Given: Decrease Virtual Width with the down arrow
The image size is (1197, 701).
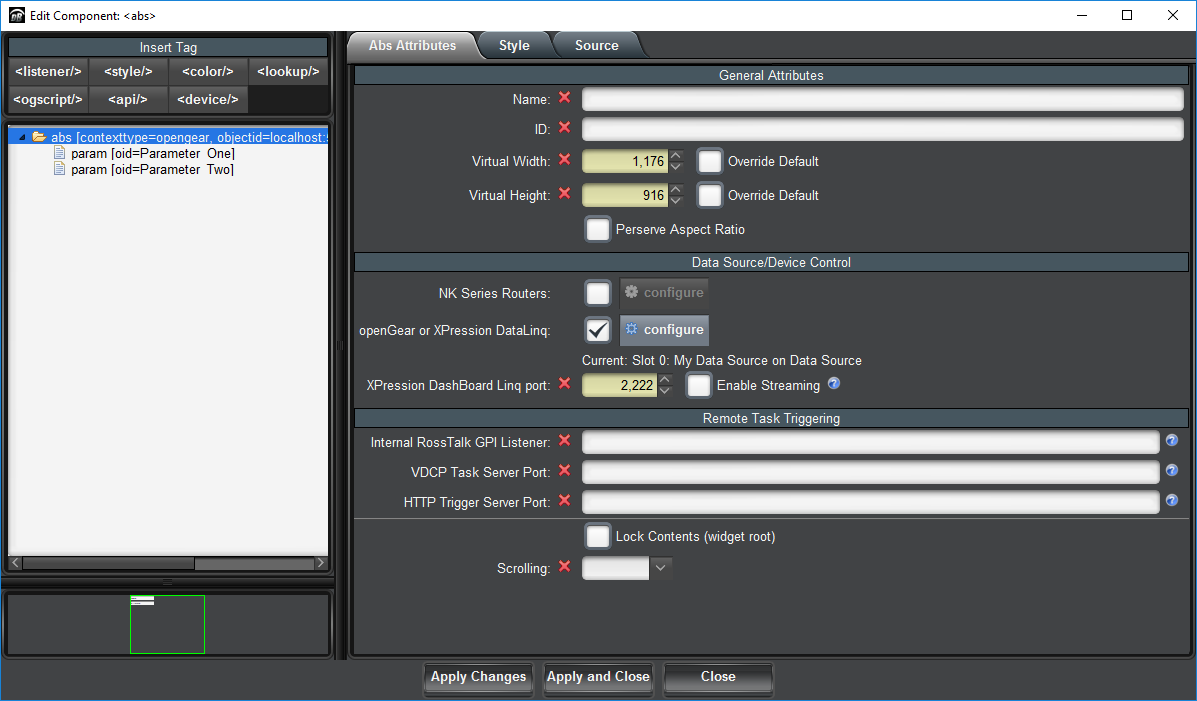Looking at the screenshot, I should point(676,167).
